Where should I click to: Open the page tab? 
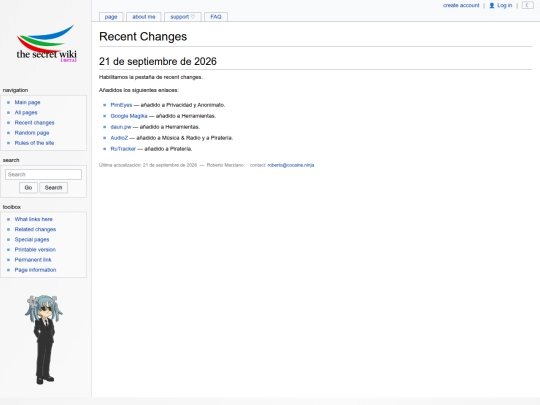tap(111, 17)
